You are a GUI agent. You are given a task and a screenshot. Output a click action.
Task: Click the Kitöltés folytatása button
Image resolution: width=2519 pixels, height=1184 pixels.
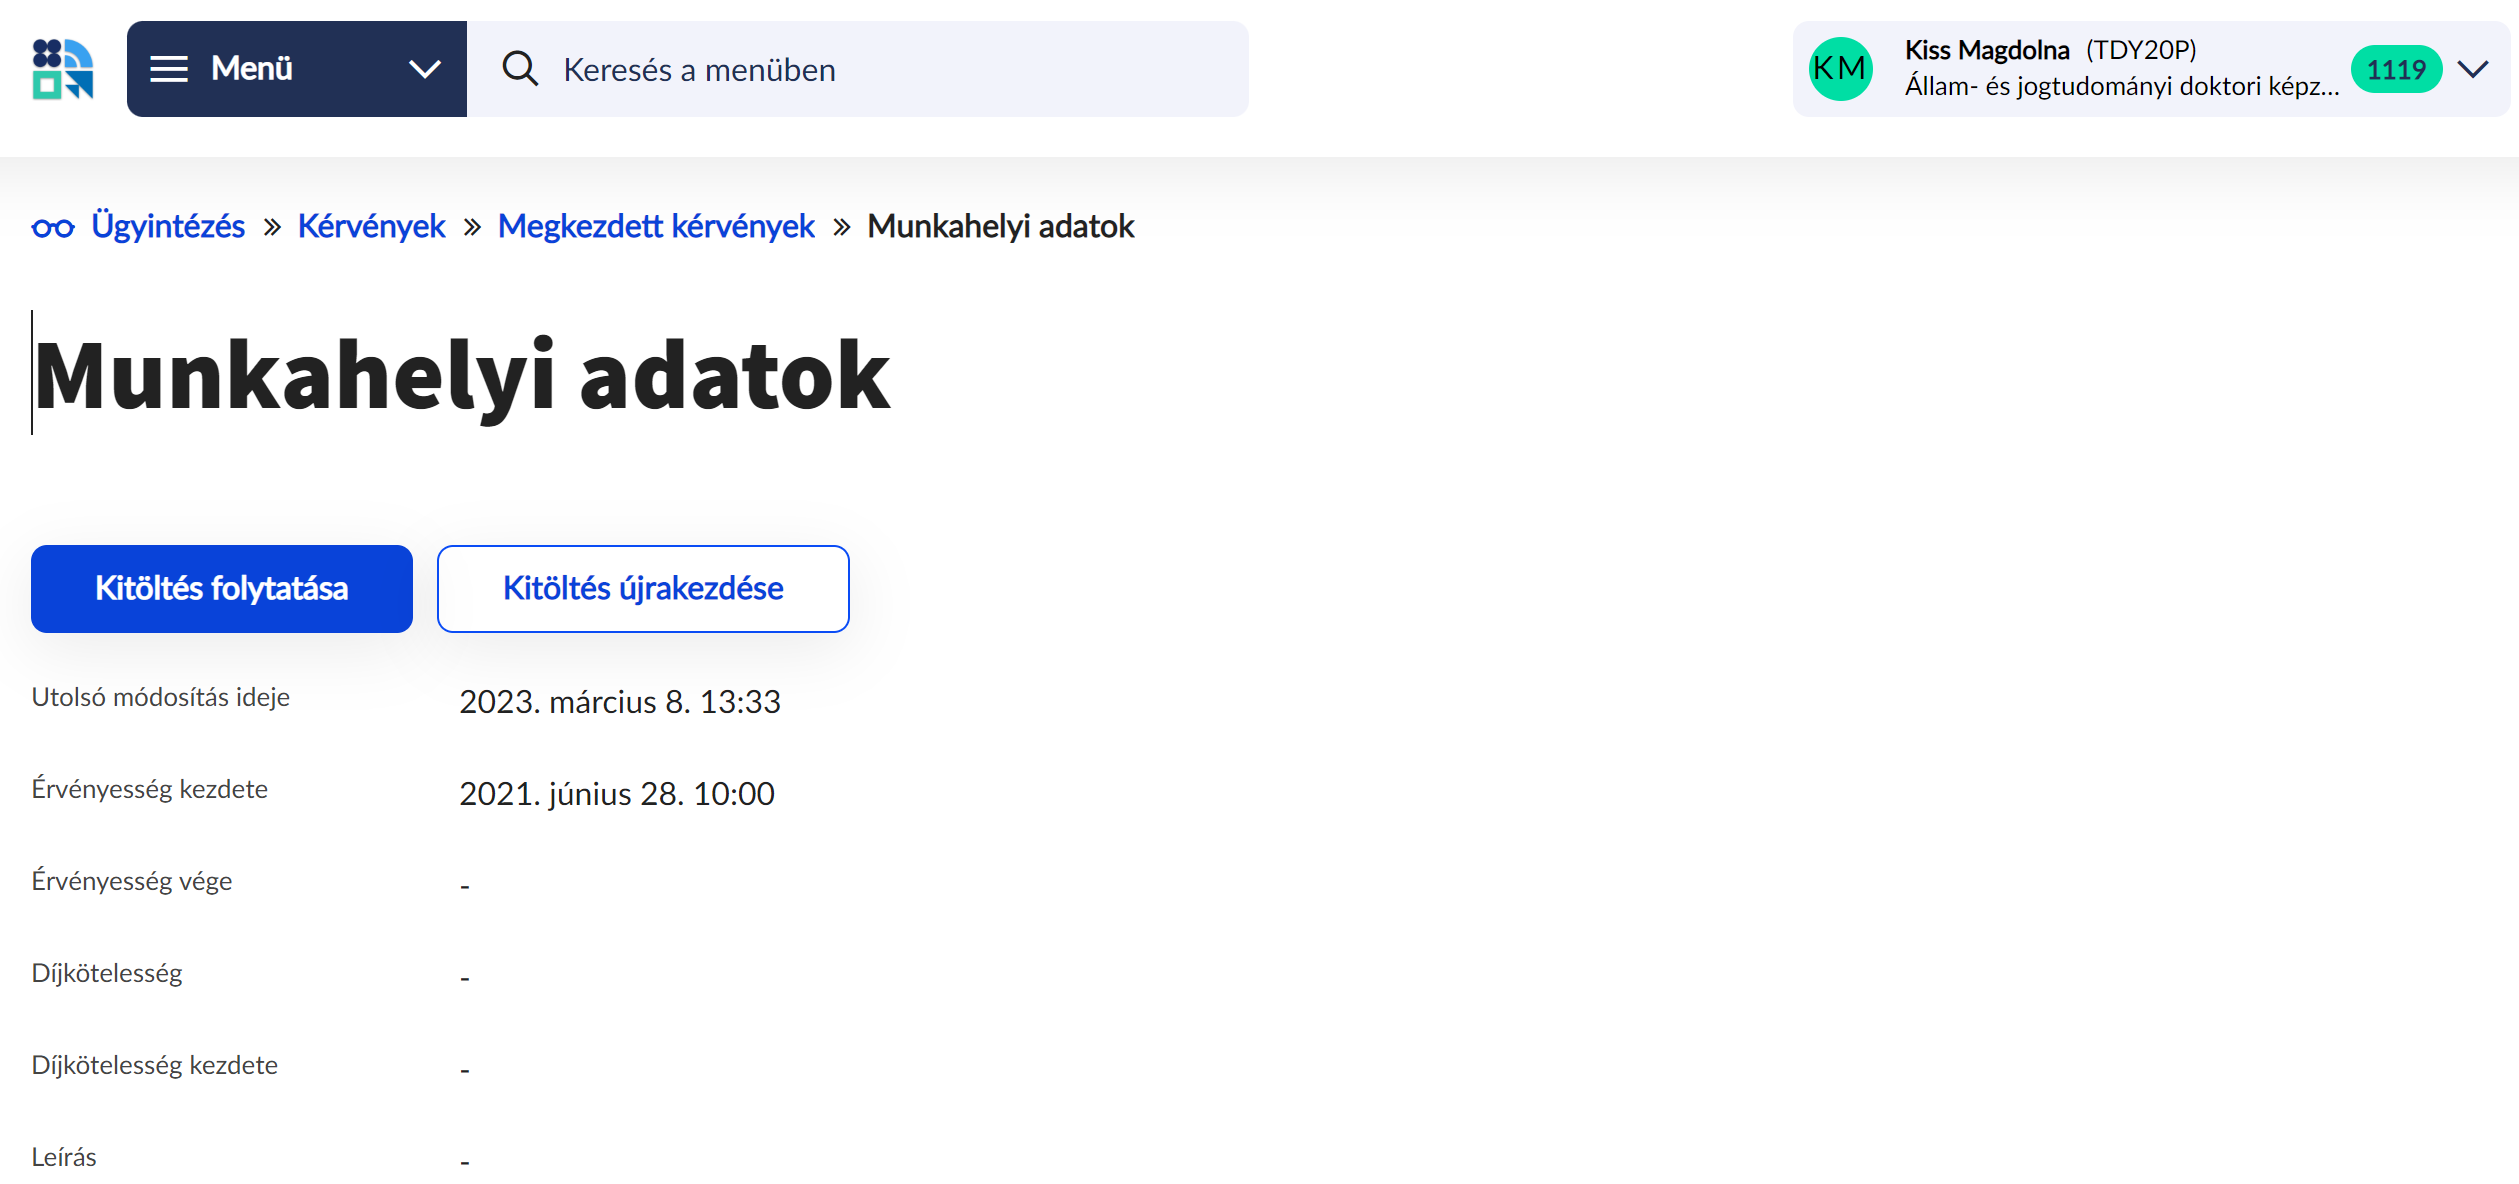coord(221,588)
